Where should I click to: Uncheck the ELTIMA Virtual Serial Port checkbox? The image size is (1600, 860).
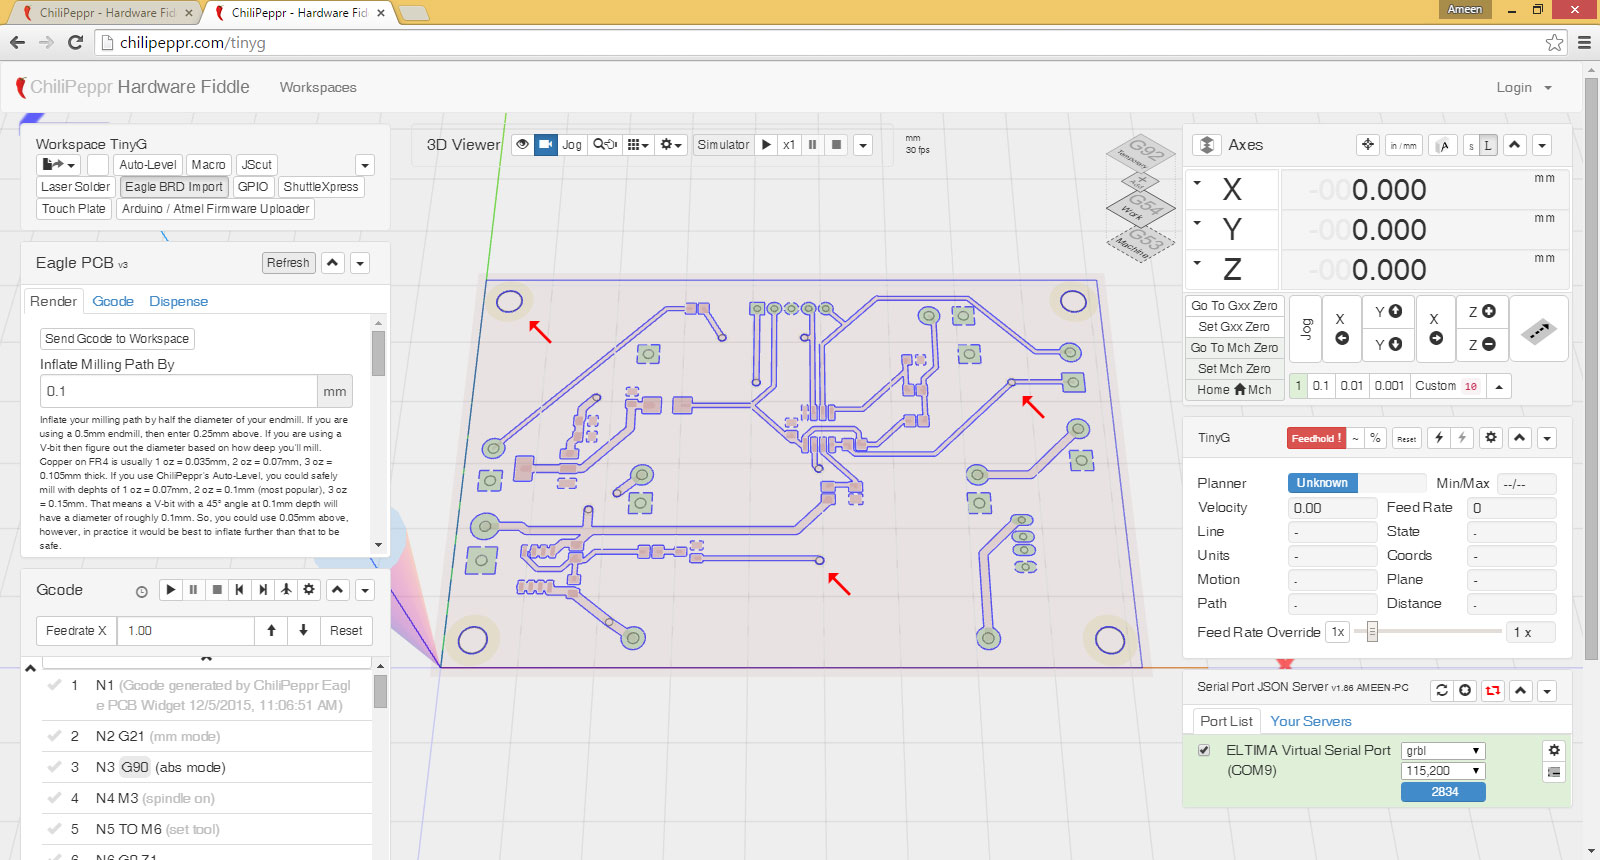point(1204,750)
